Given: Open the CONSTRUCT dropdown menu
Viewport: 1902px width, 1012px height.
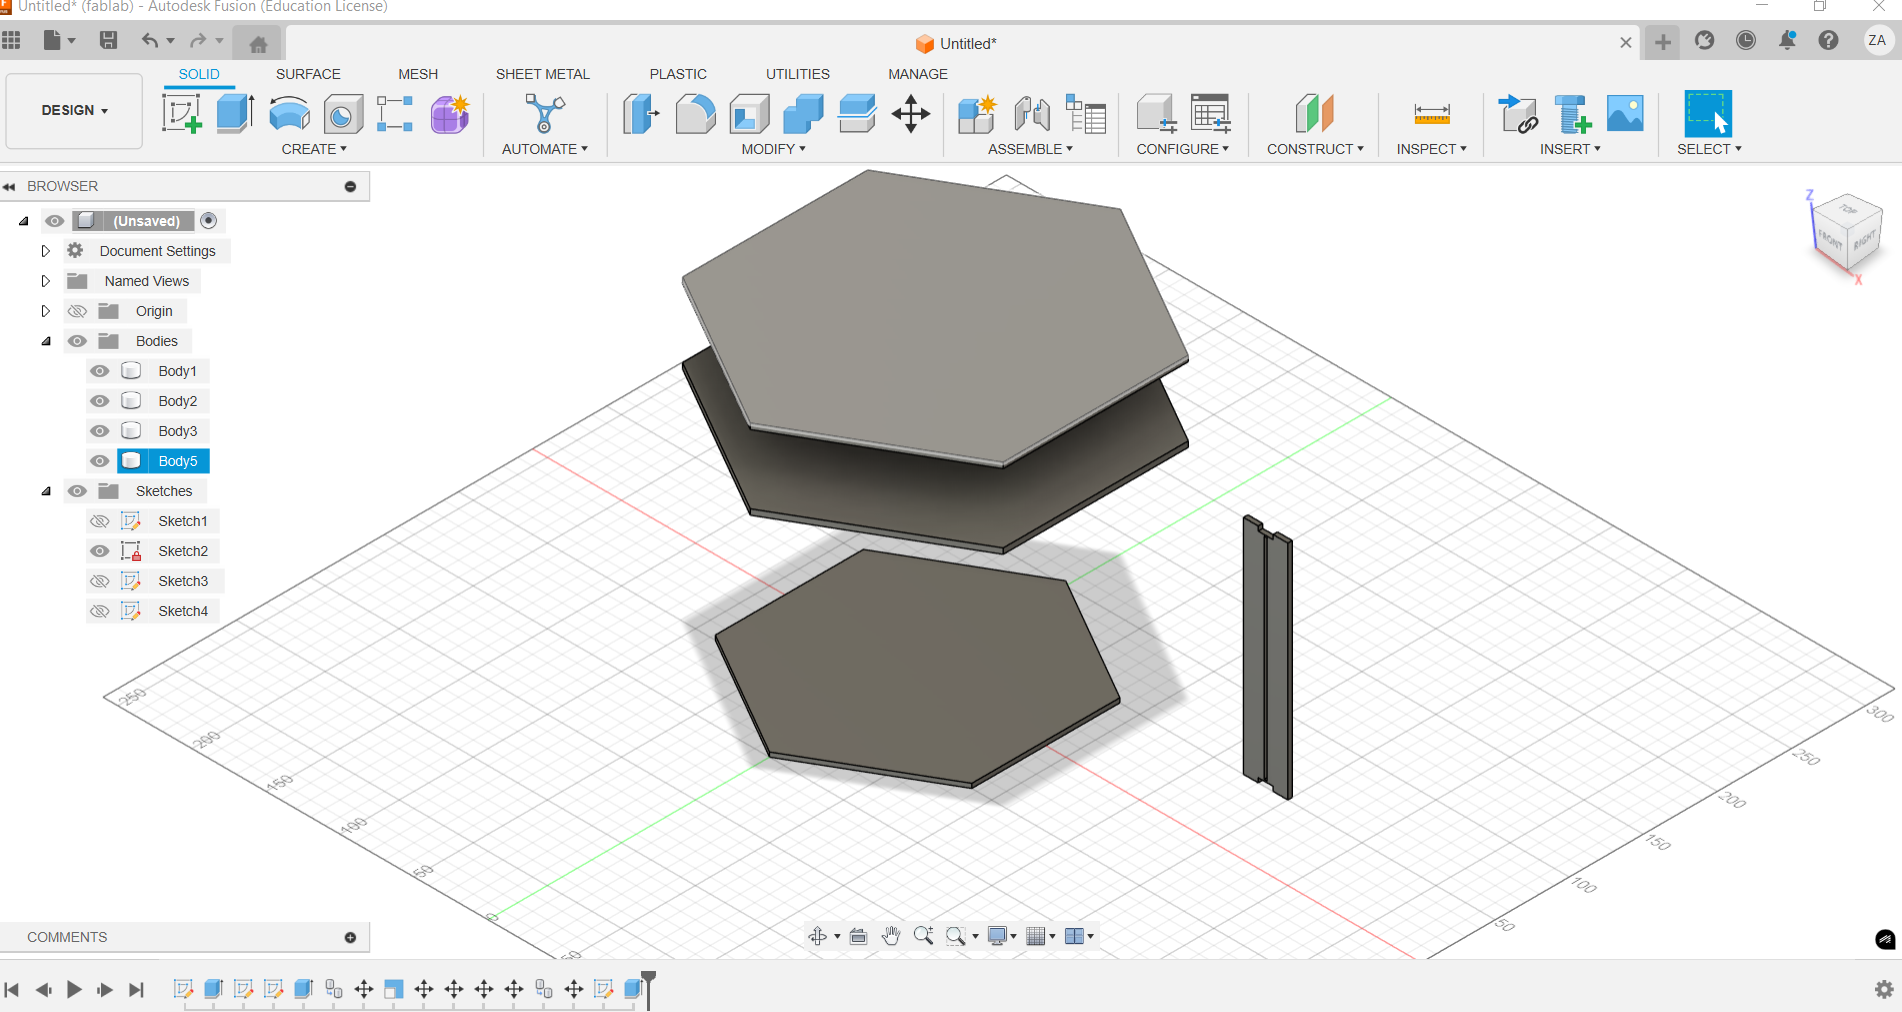Looking at the screenshot, I should point(1315,149).
